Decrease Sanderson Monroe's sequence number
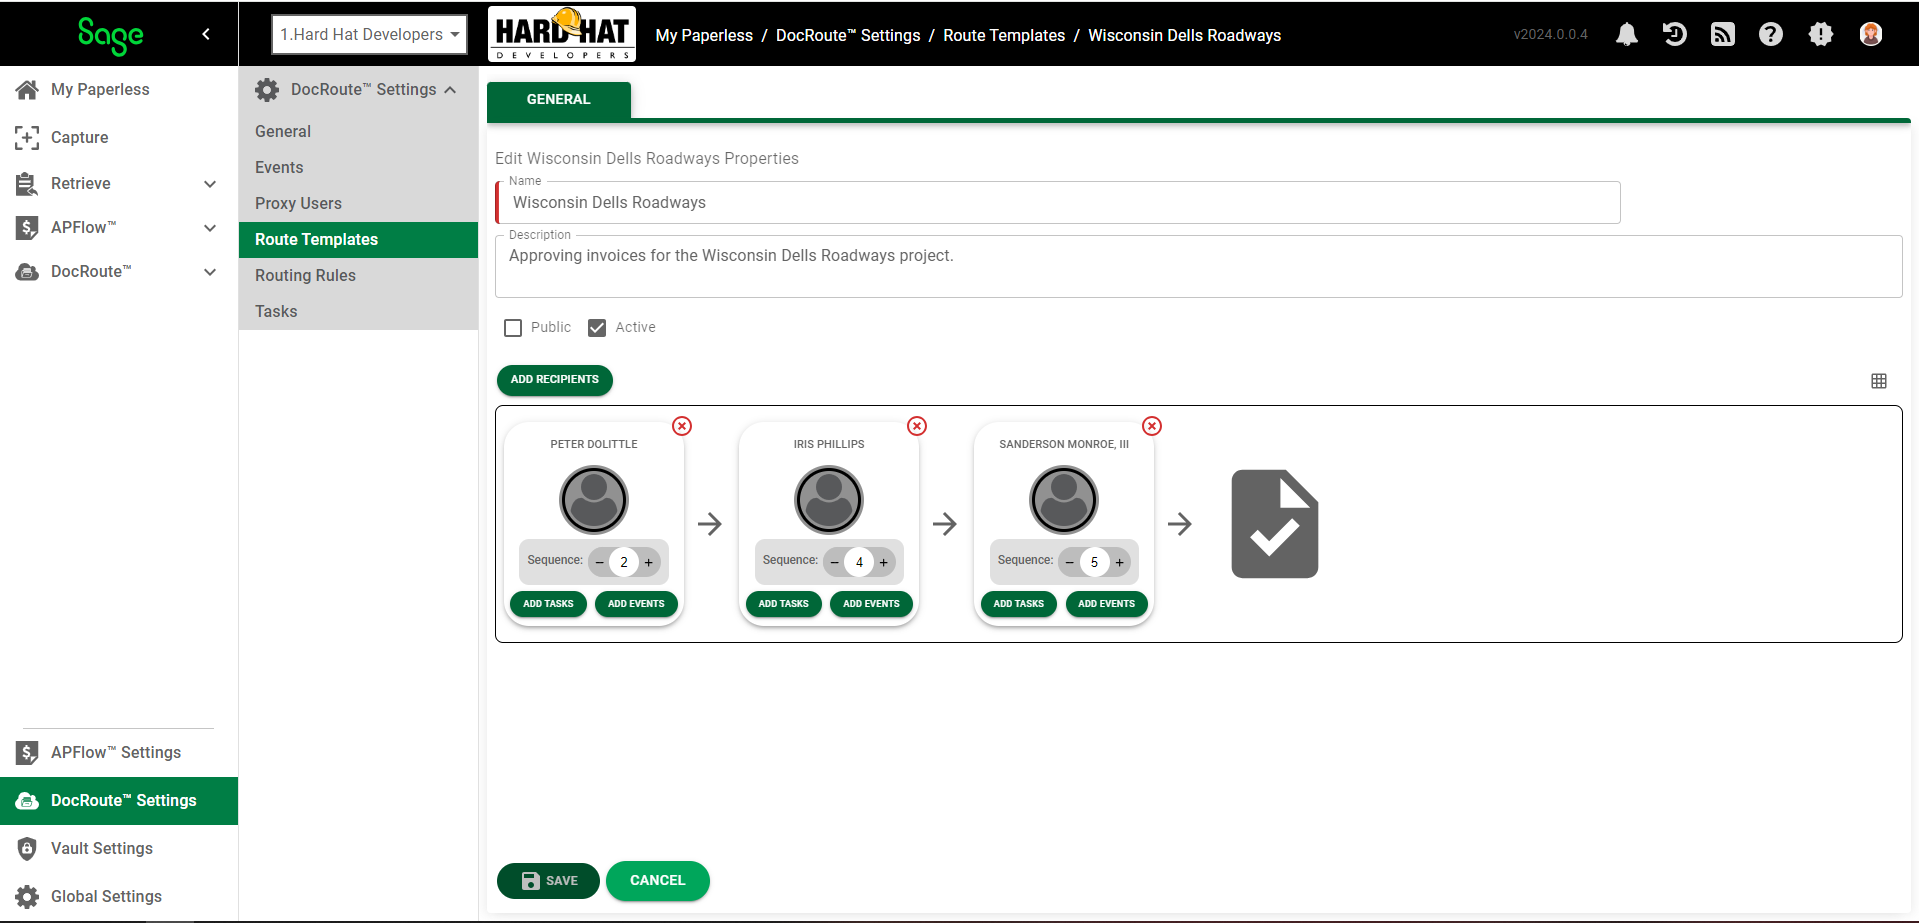Screen dimensions: 1919x923 (1070, 562)
